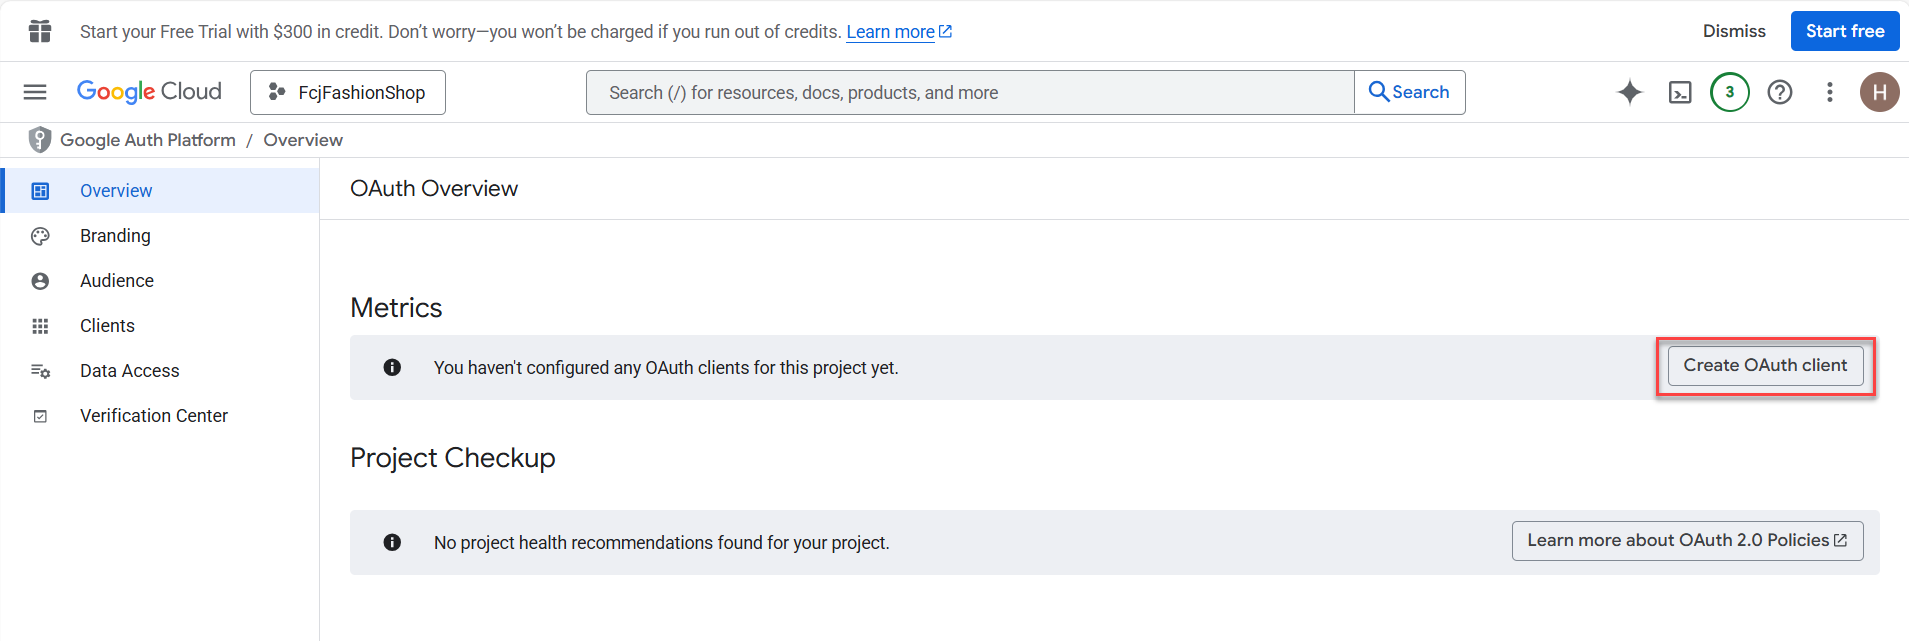Open the main navigation hamburger menu
The image size is (1909, 641).
[x=35, y=92]
